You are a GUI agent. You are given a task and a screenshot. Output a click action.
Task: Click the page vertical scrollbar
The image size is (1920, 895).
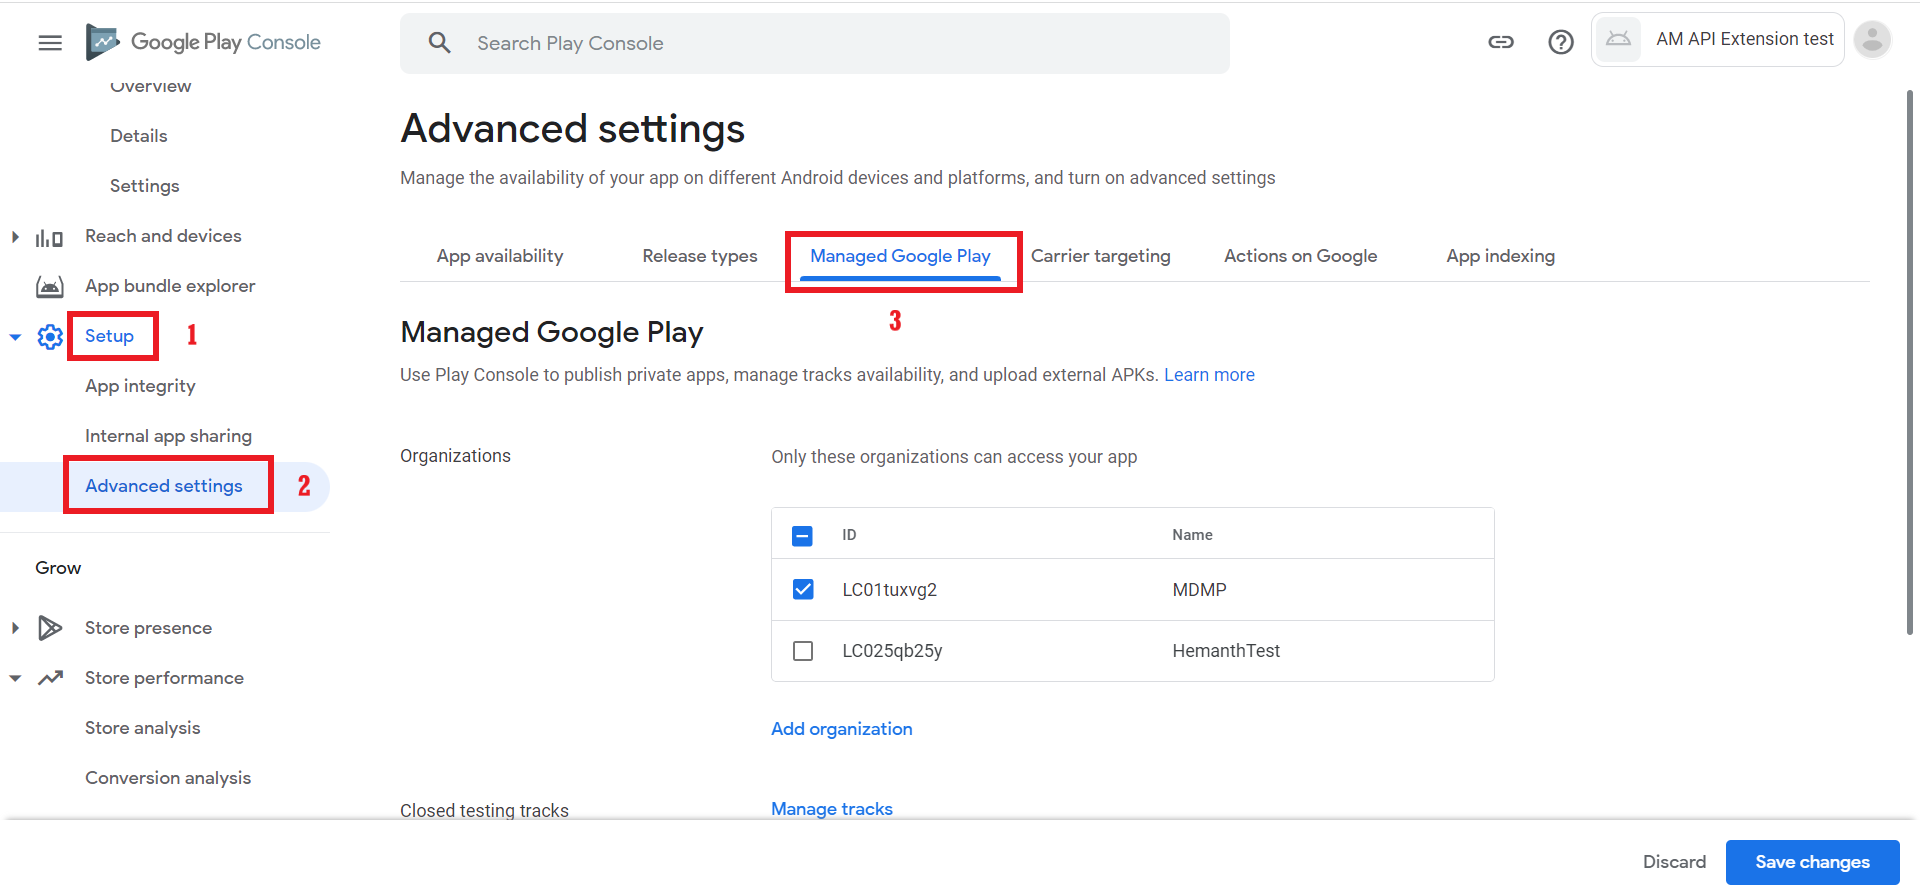1909,360
